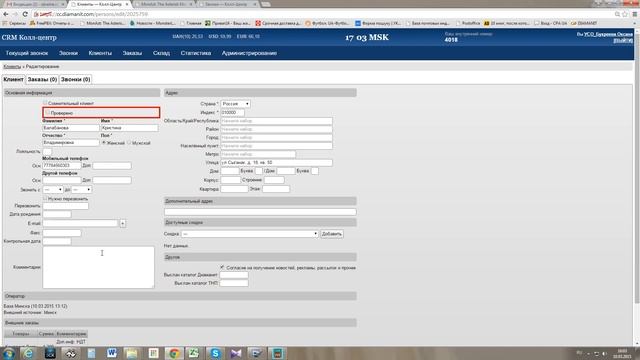
Task: Check the Проверено checkbox
Action: [48, 112]
